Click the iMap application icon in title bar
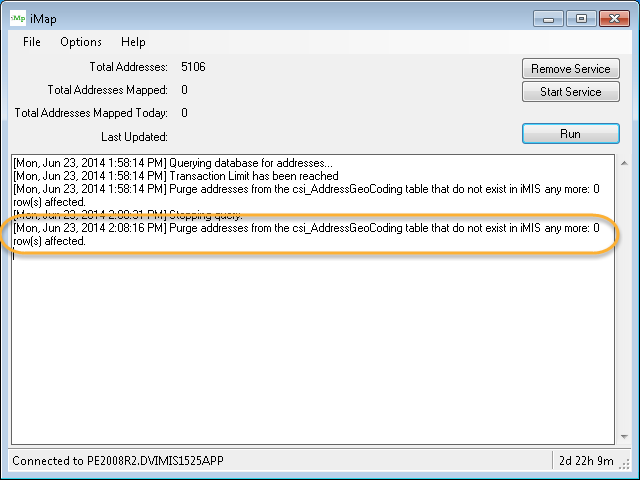The height and width of the screenshot is (480, 640). pyautogui.click(x=19, y=18)
